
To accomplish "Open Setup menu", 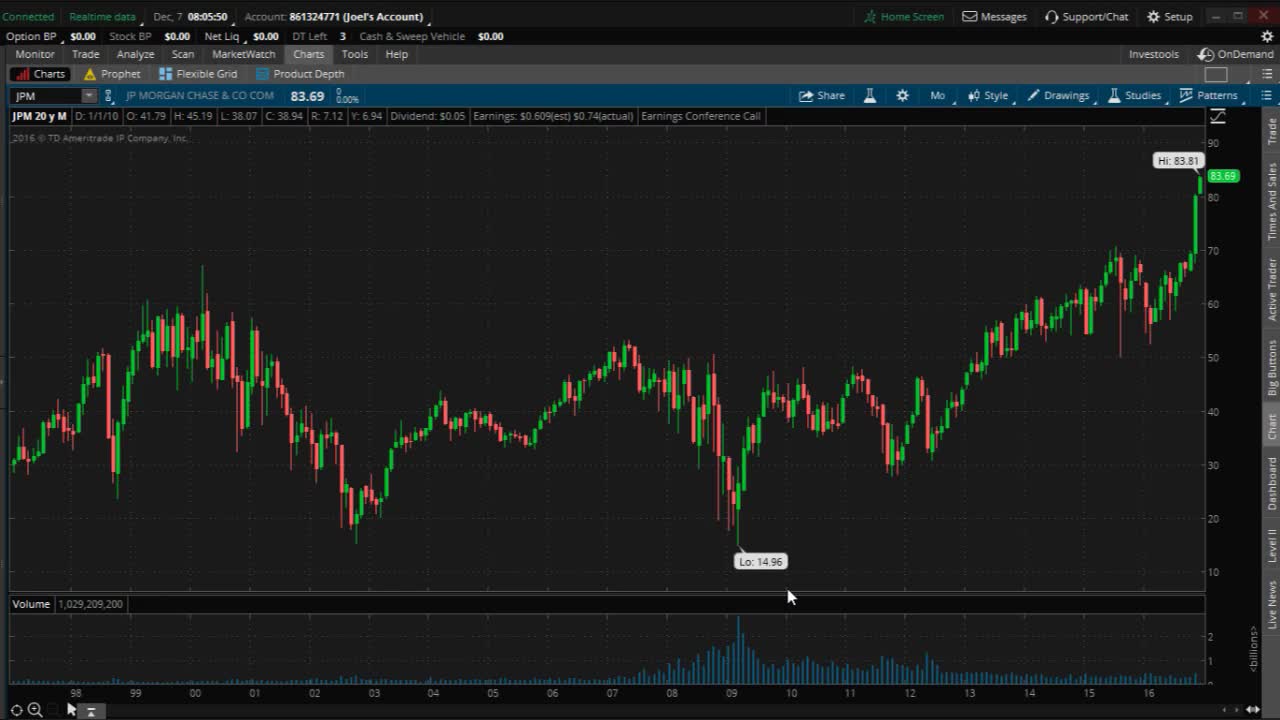I will pos(1169,17).
